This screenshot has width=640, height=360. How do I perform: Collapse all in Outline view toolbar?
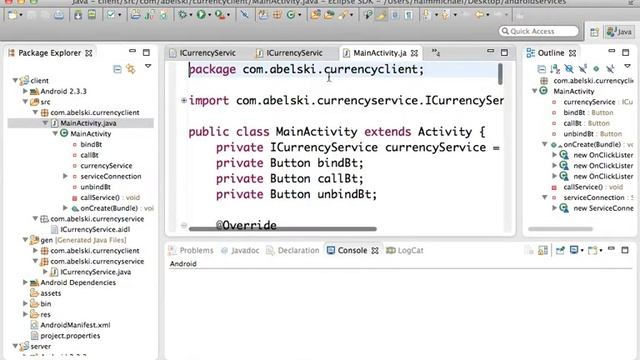coord(541,69)
